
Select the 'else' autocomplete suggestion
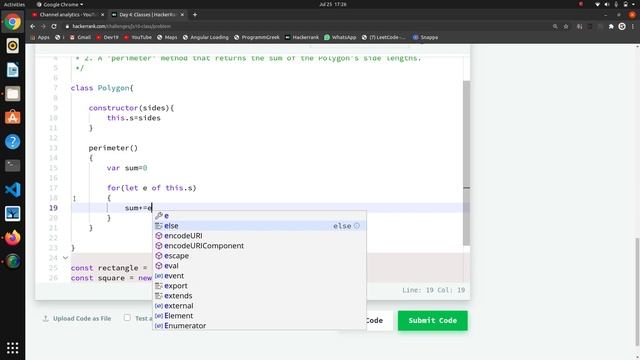point(259,226)
